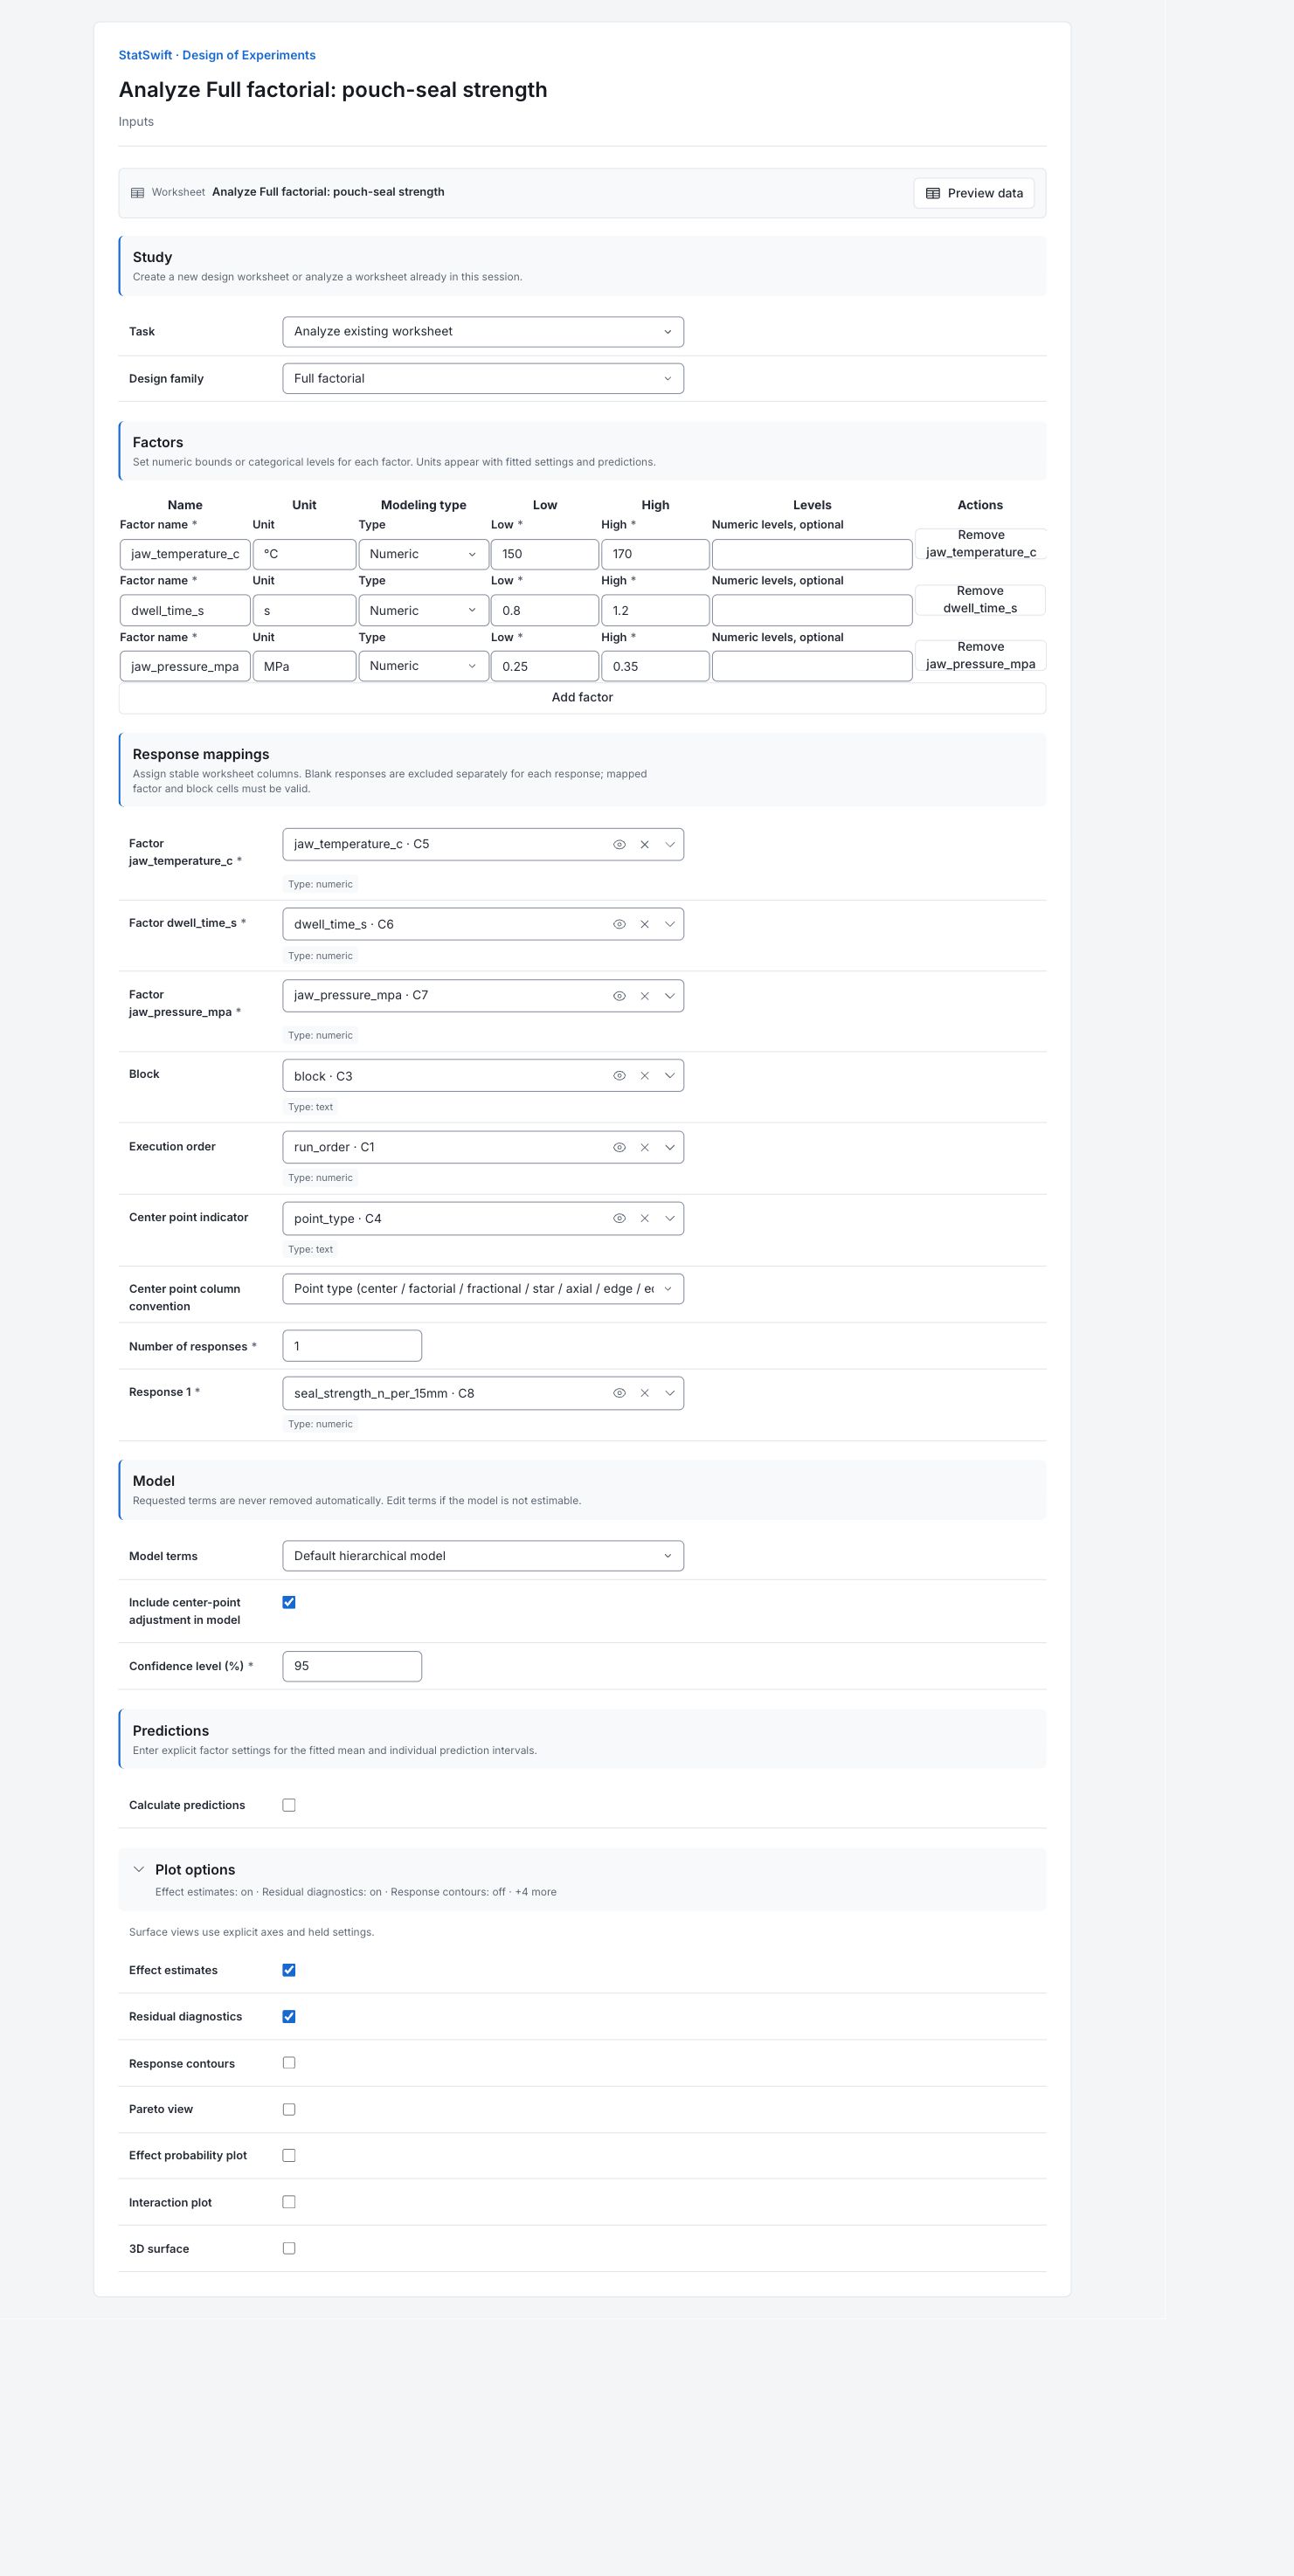
Task: Enable Calculate predictions checkbox
Action: pos(289,1805)
